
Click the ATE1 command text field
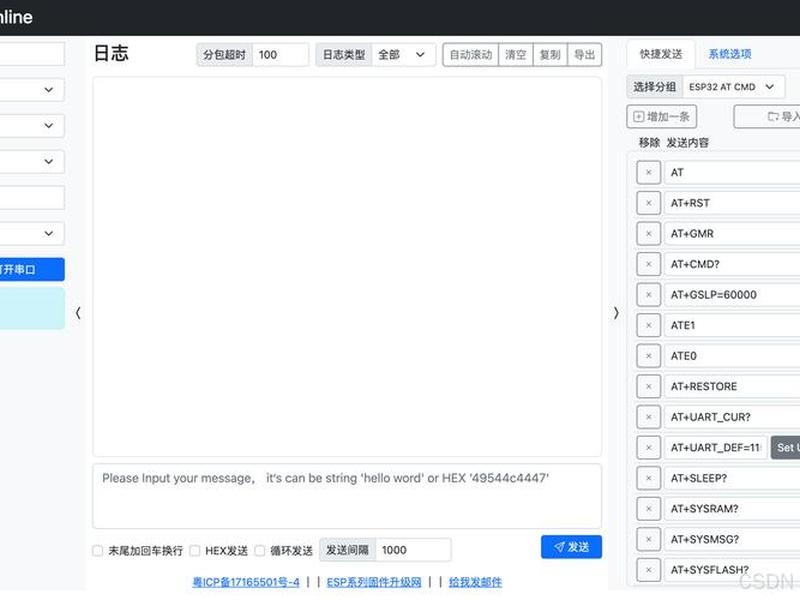pyautogui.click(x=732, y=326)
